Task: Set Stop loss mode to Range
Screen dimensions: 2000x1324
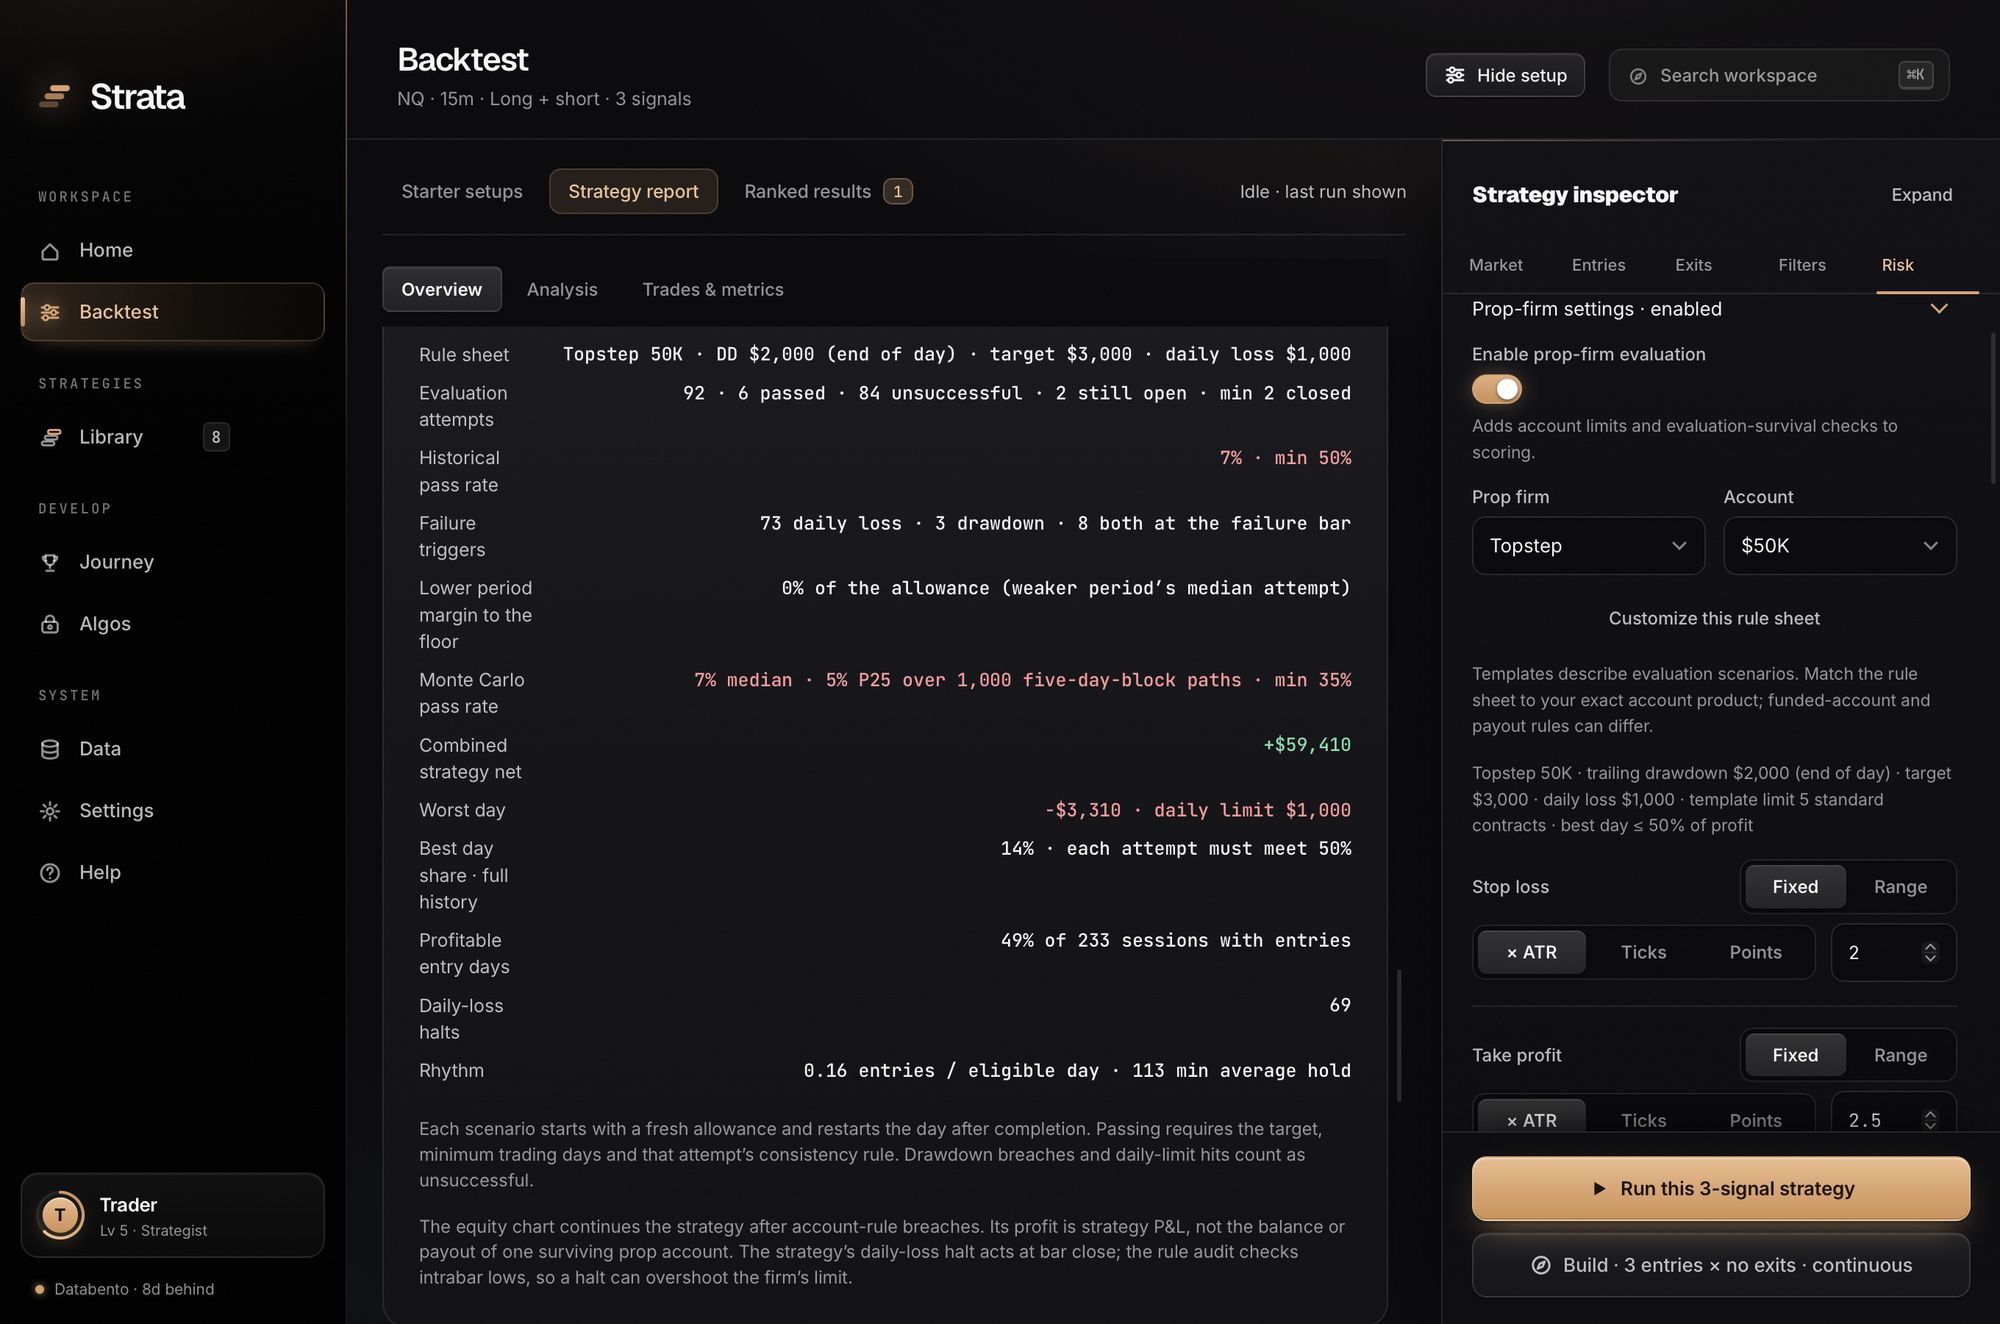Action: [1900, 887]
